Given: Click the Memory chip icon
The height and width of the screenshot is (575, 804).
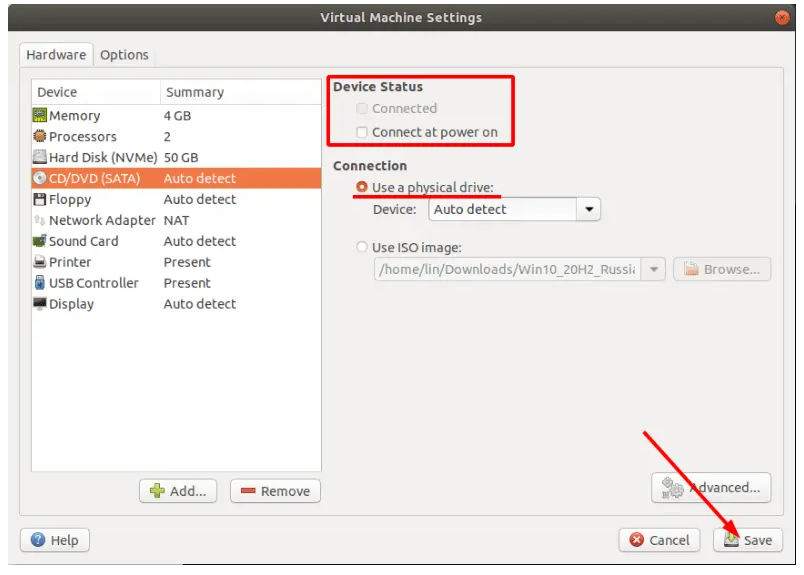Looking at the screenshot, I should (x=39, y=115).
